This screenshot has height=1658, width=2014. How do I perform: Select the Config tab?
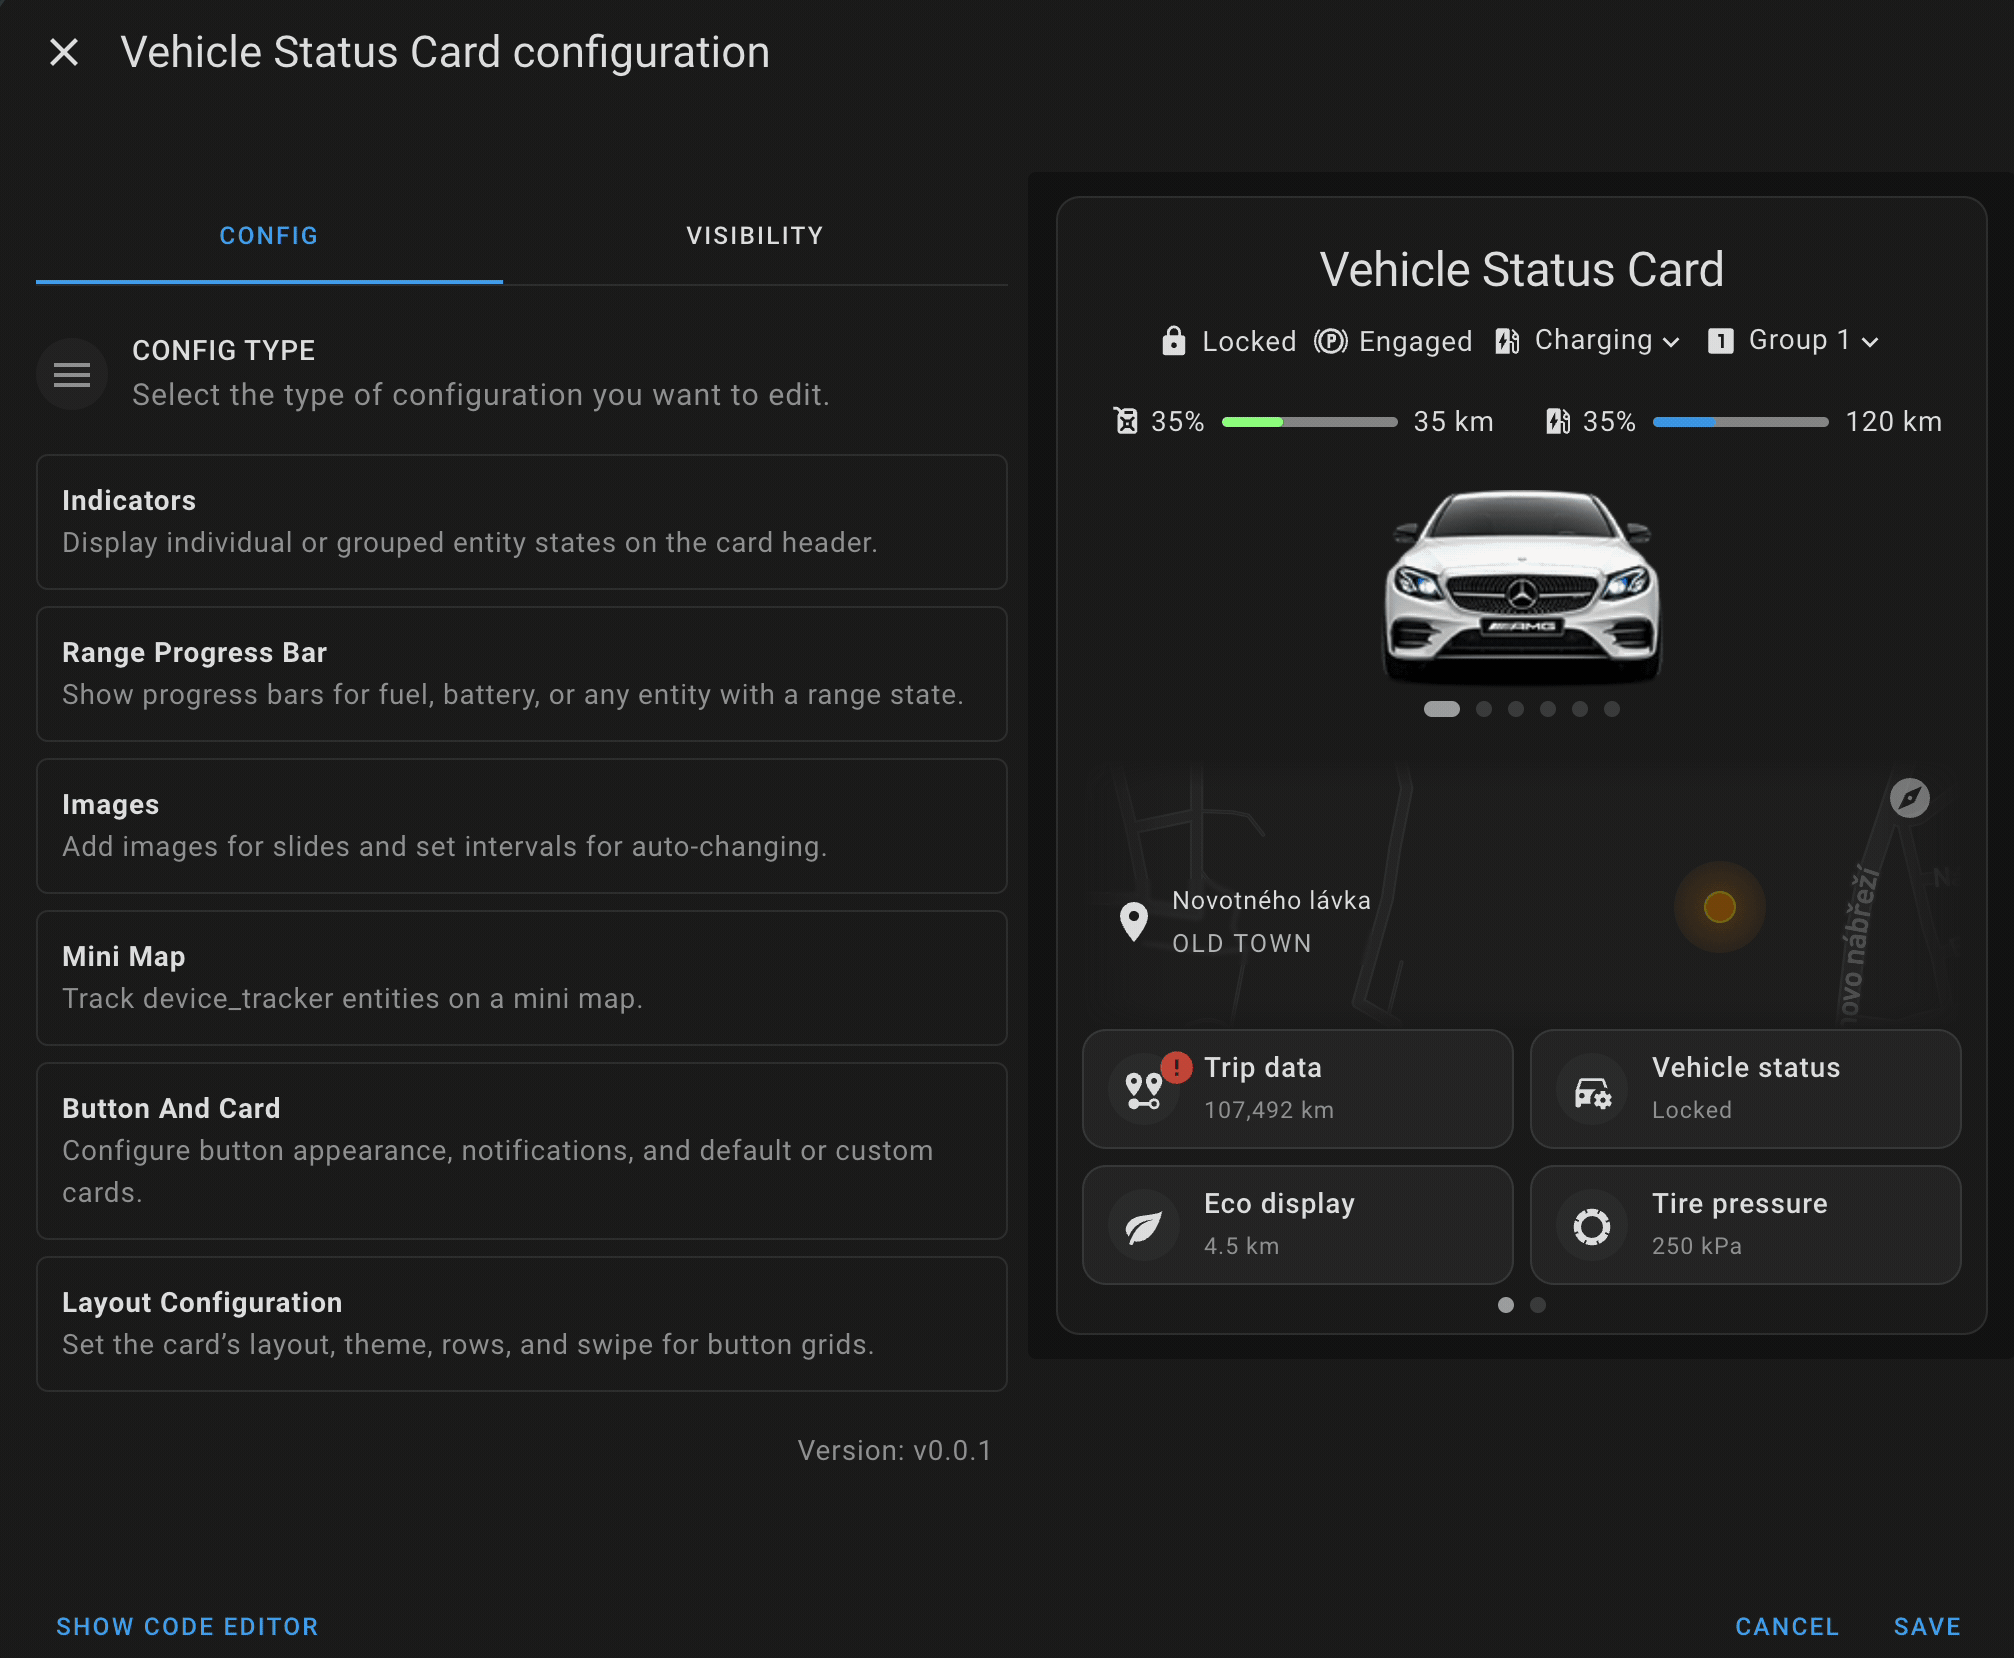[x=269, y=236]
